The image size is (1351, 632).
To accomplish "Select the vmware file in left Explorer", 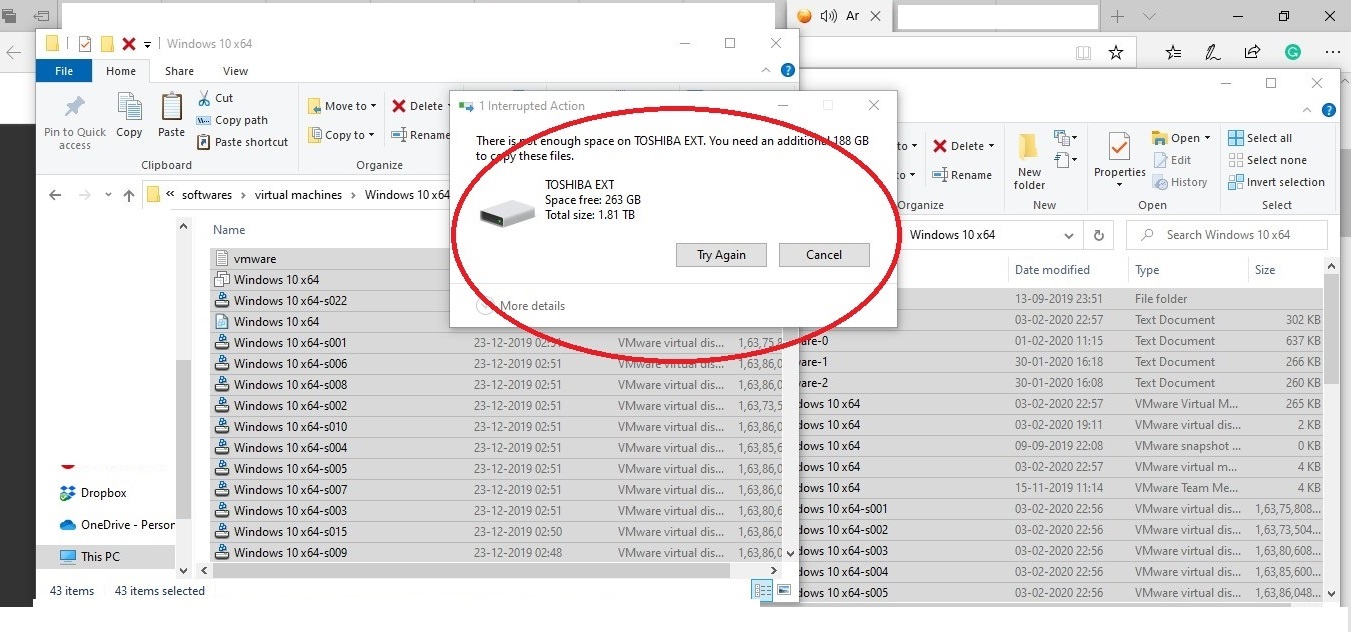I will 255,259.
